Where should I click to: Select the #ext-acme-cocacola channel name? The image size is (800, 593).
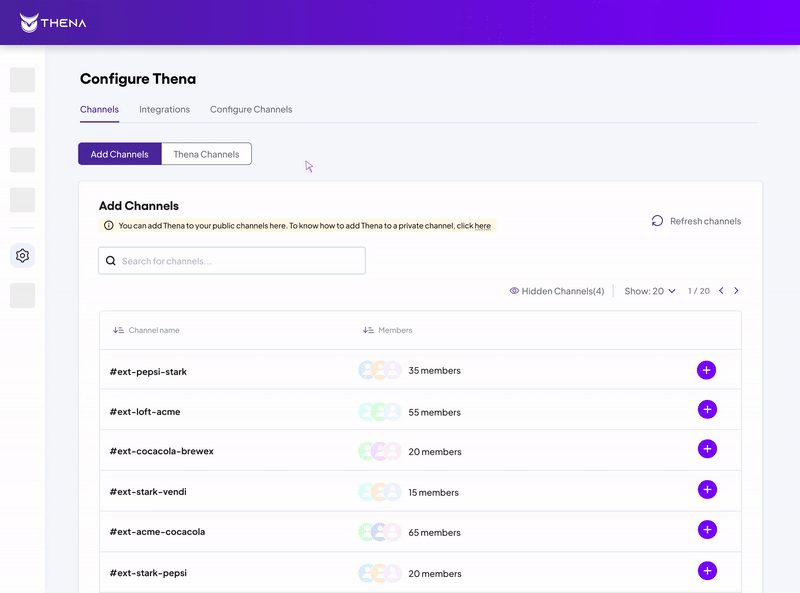[x=157, y=532]
